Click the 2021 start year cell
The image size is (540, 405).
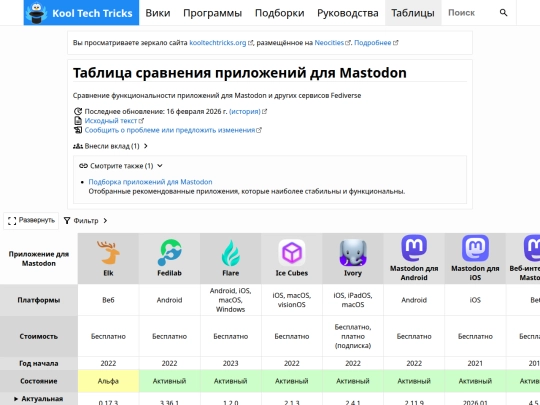tap(475, 363)
